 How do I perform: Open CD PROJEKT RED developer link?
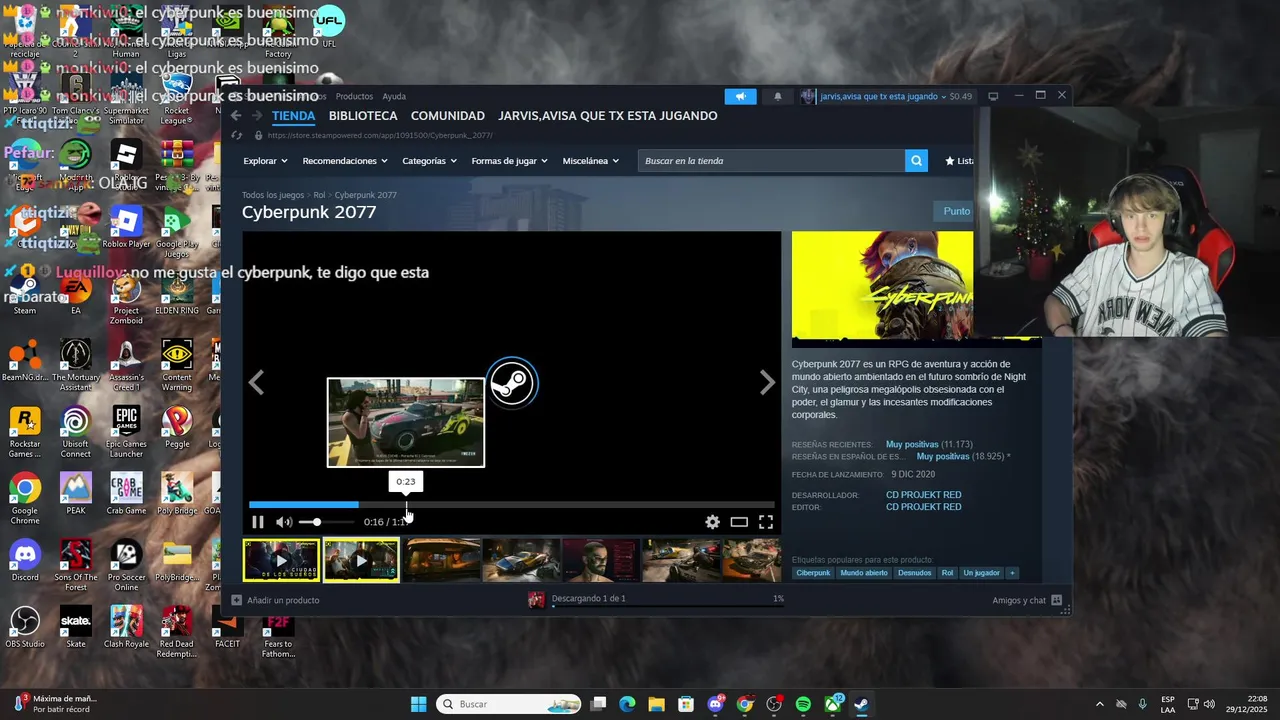click(x=923, y=495)
